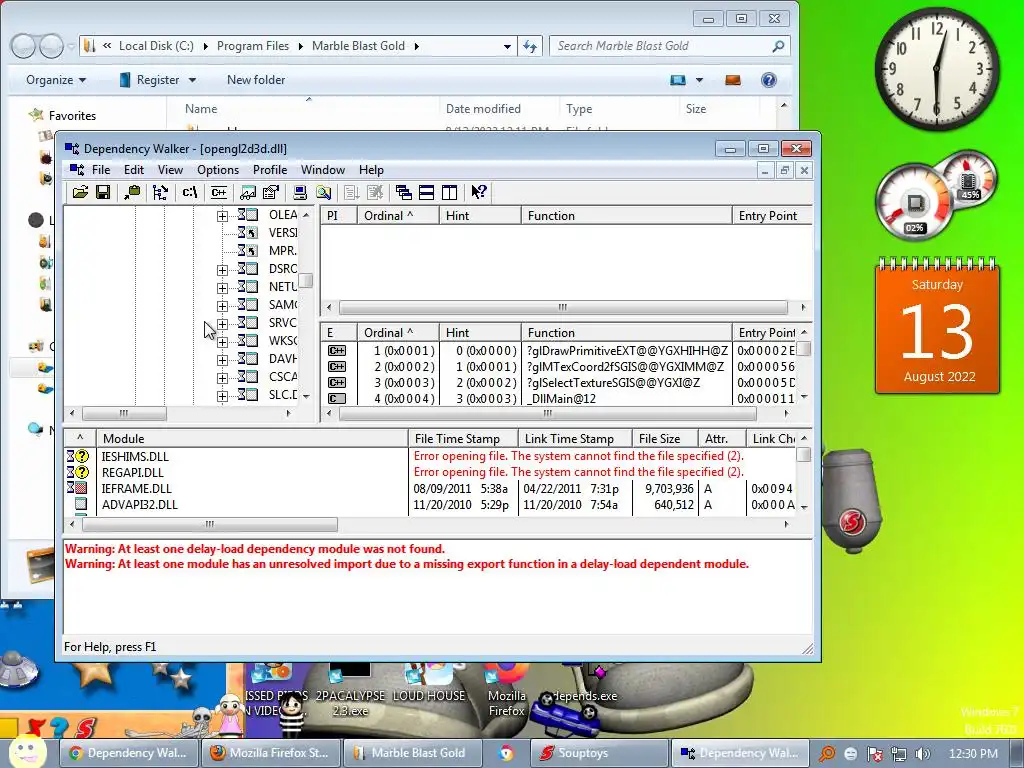1024x768 pixels.
Task: Sort by Link Time Stamp column
Action: tap(575, 439)
